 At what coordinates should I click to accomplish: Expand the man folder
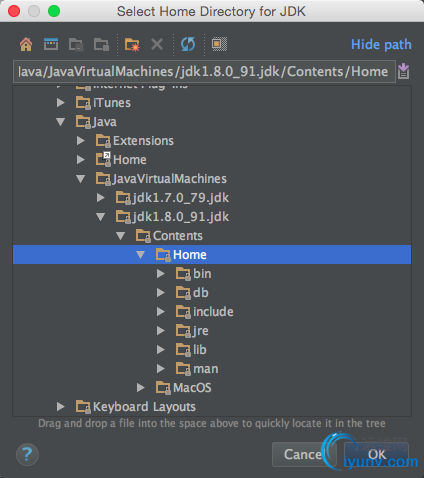pos(161,369)
